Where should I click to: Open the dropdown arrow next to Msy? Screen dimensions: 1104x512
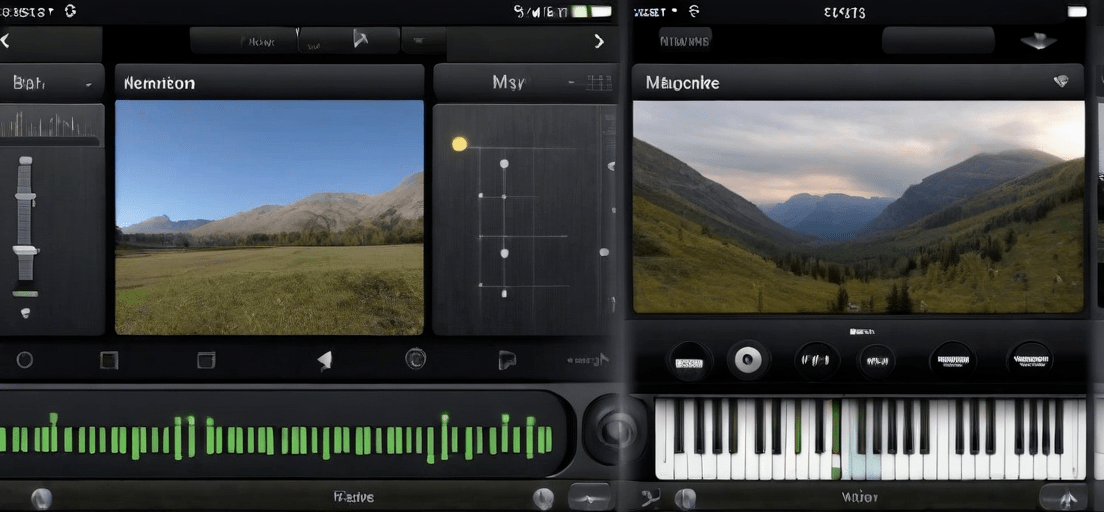(x=572, y=84)
